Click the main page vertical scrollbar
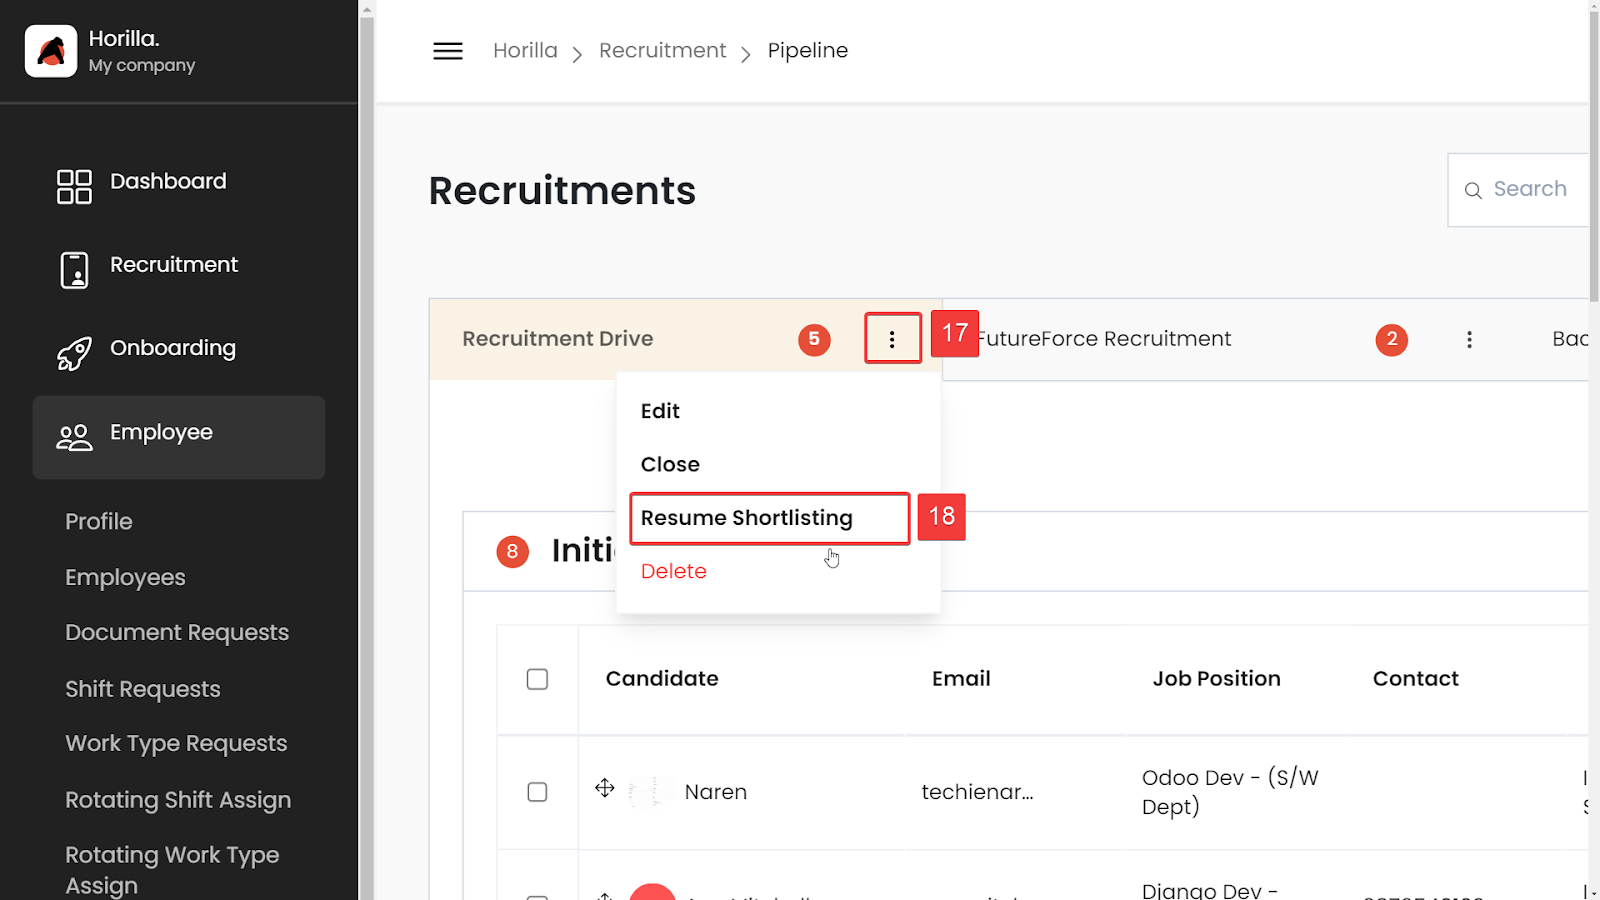This screenshot has width=1600, height=900. 1594,155
